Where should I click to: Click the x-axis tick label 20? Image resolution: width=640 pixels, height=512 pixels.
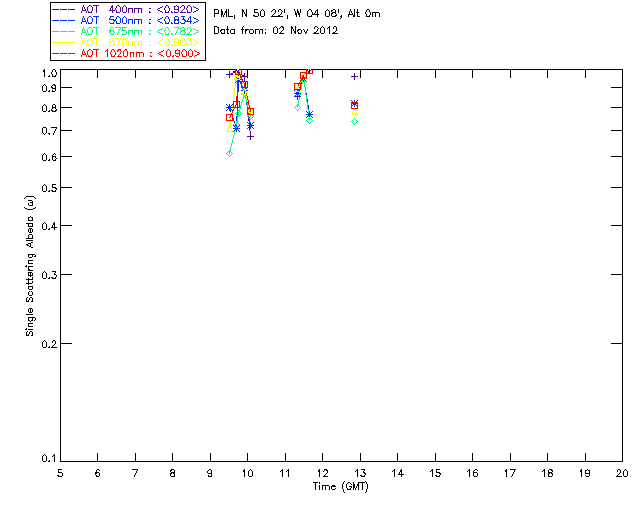pos(622,473)
